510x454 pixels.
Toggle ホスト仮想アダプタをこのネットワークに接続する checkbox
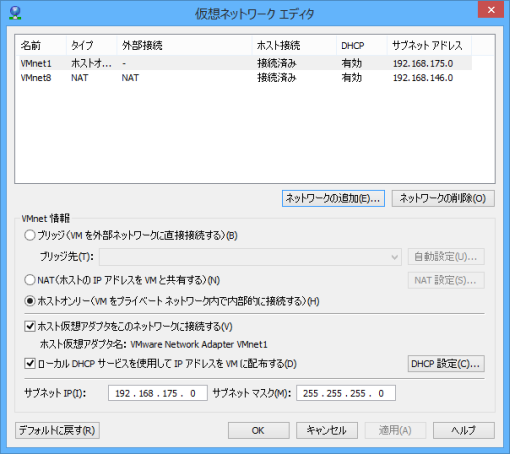pos(30,326)
